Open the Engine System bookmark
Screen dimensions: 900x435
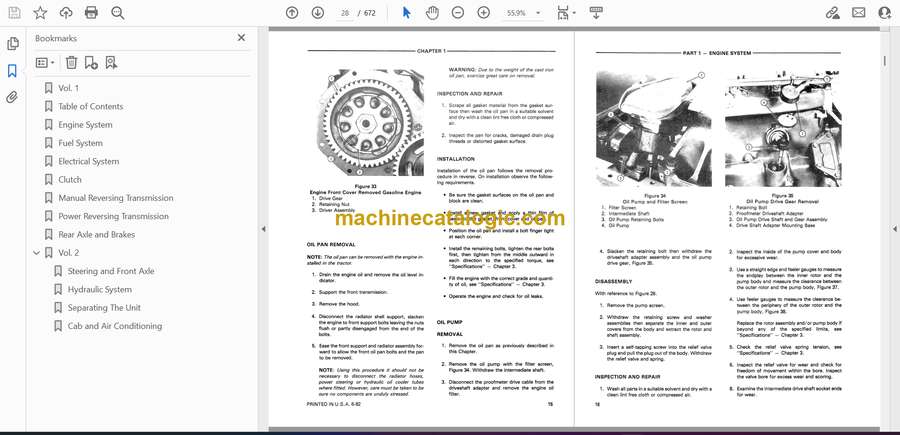[86, 125]
